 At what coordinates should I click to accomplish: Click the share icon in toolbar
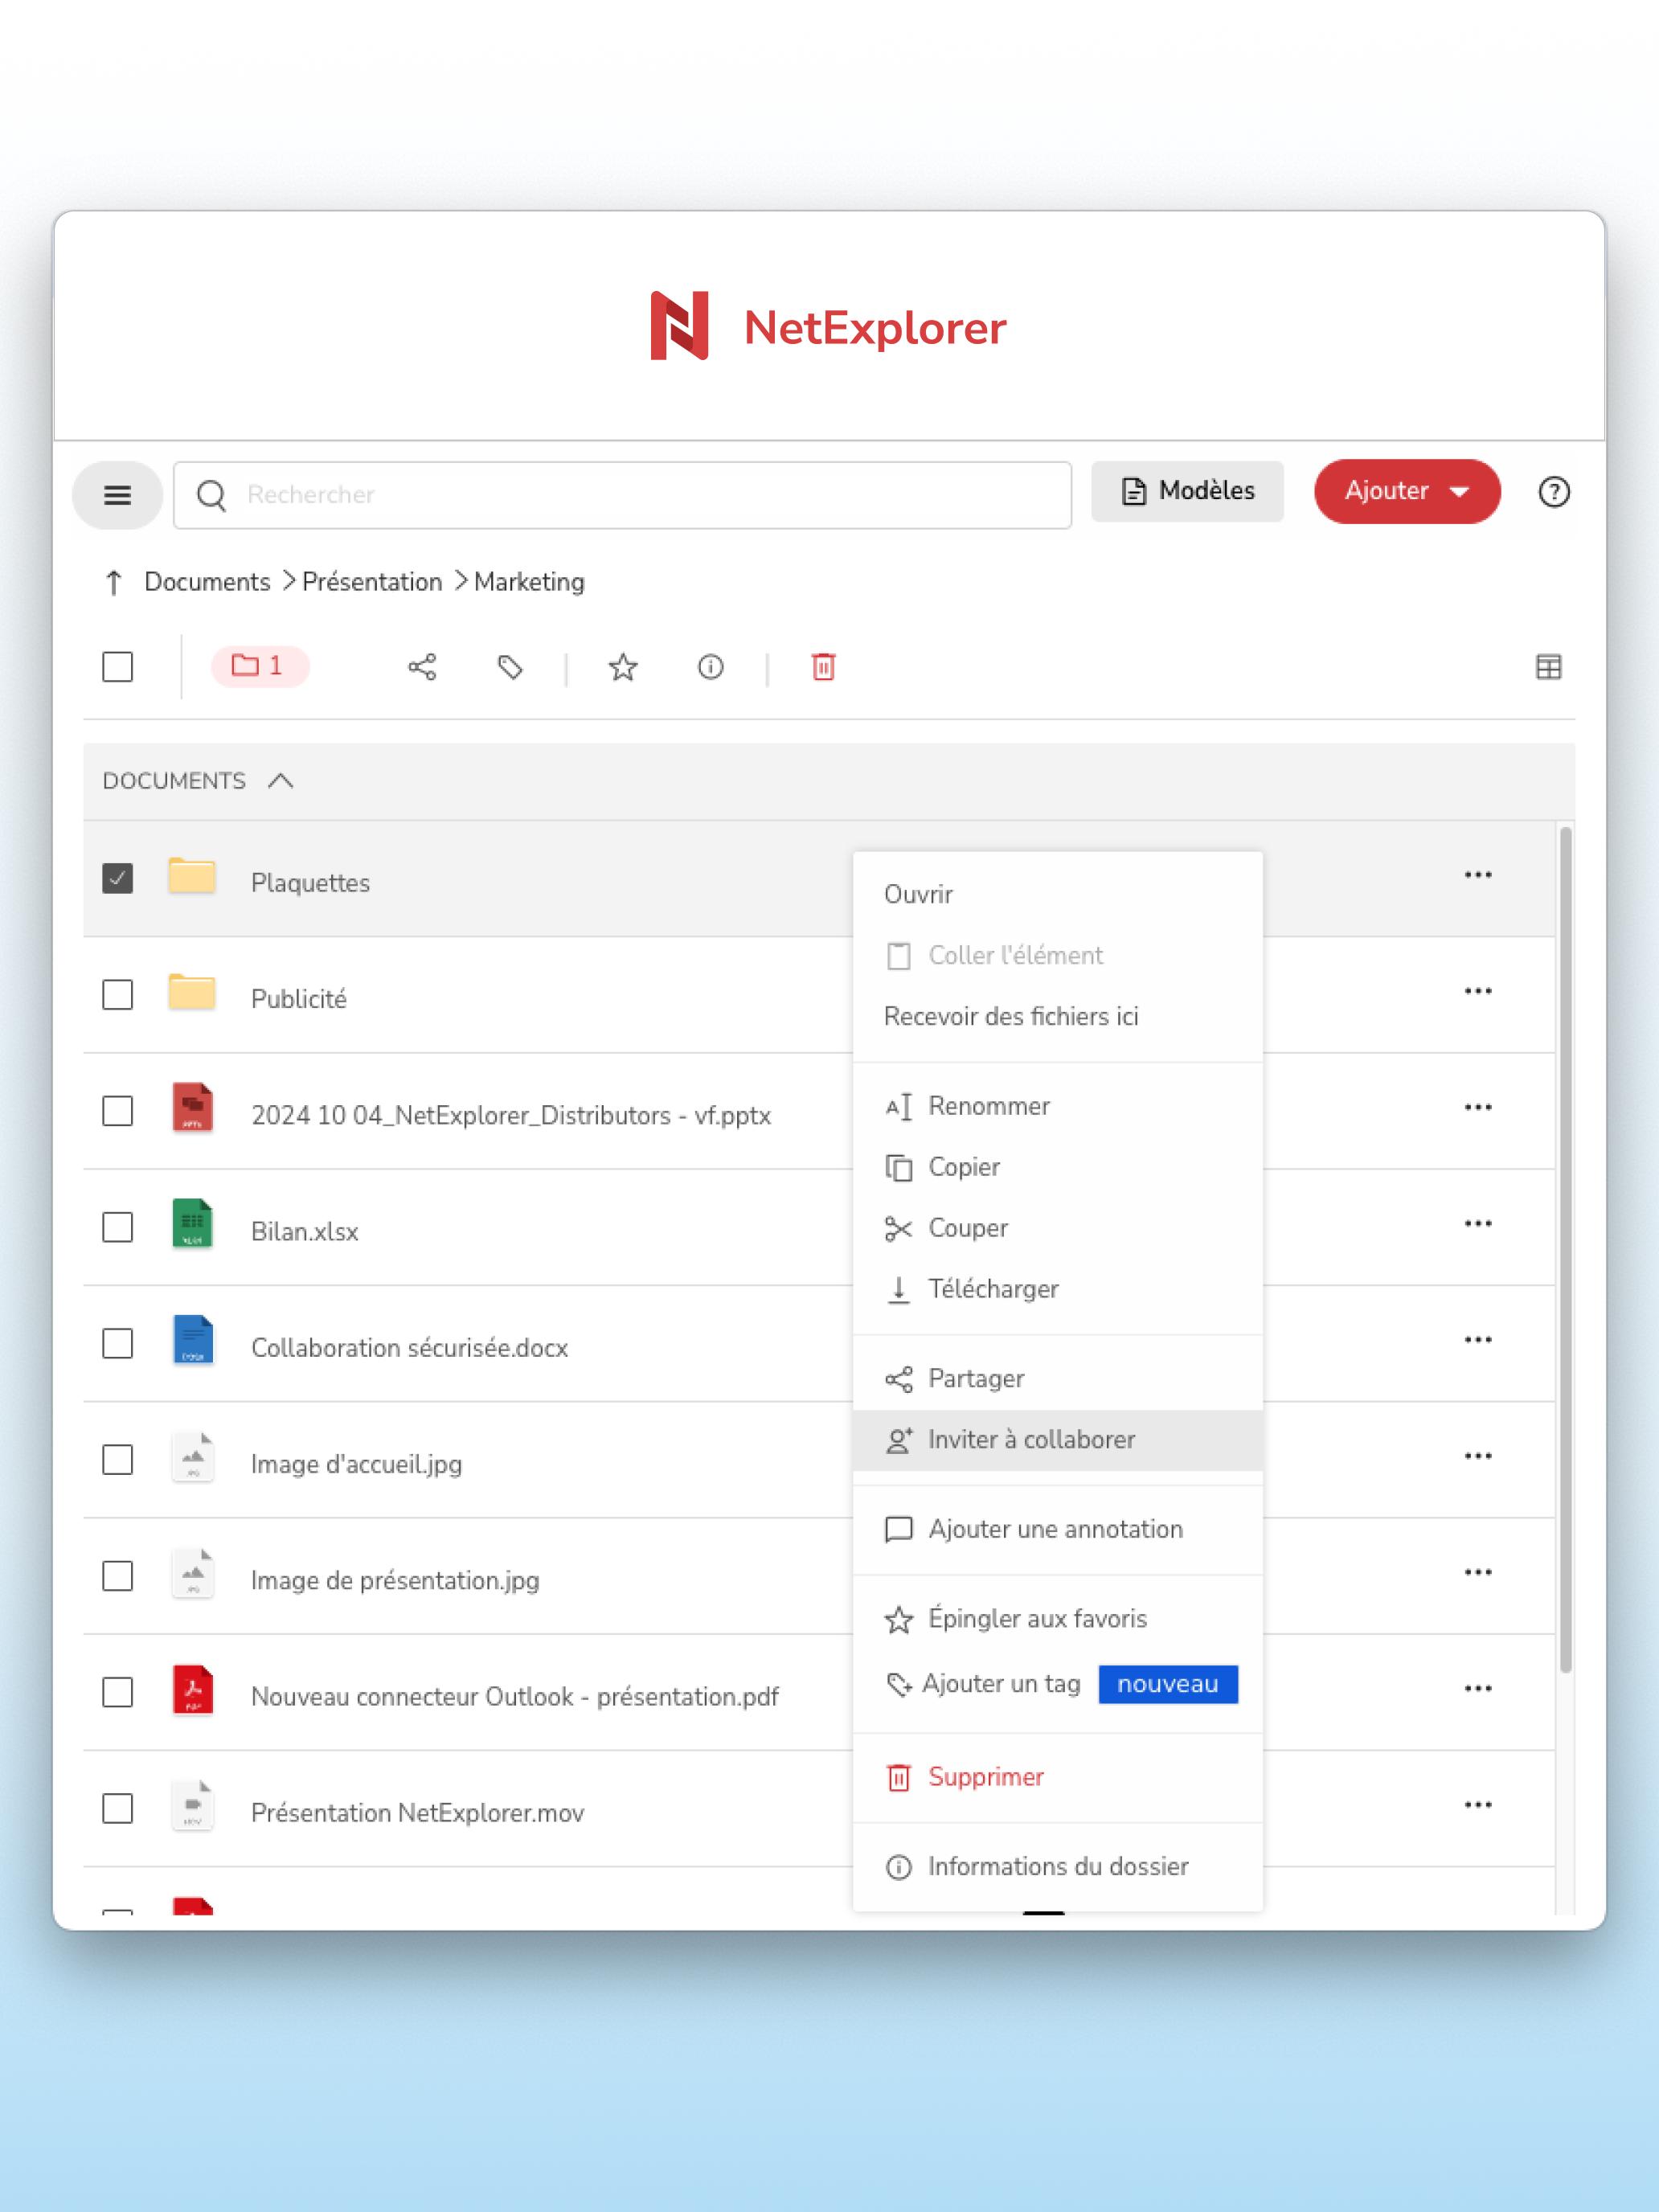click(422, 667)
